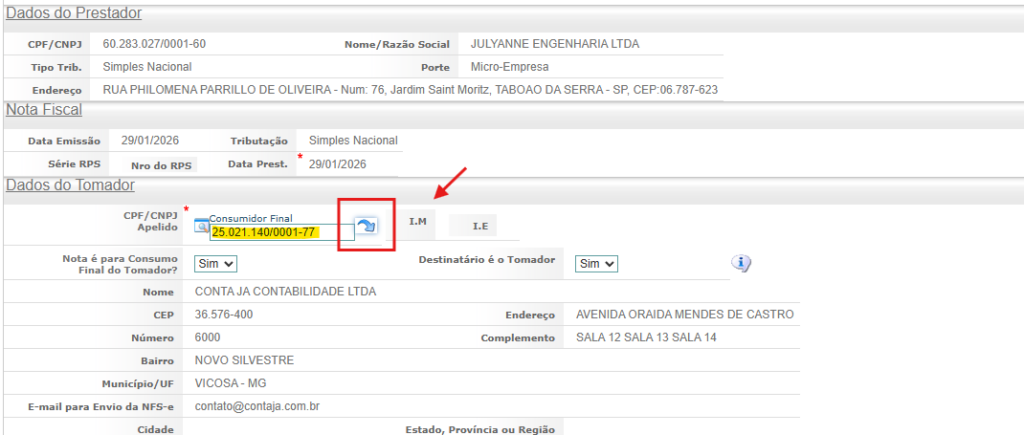Click the 'Dados do Prestador' section heading
Image resolution: width=1024 pixels, height=435 pixels.
74,13
